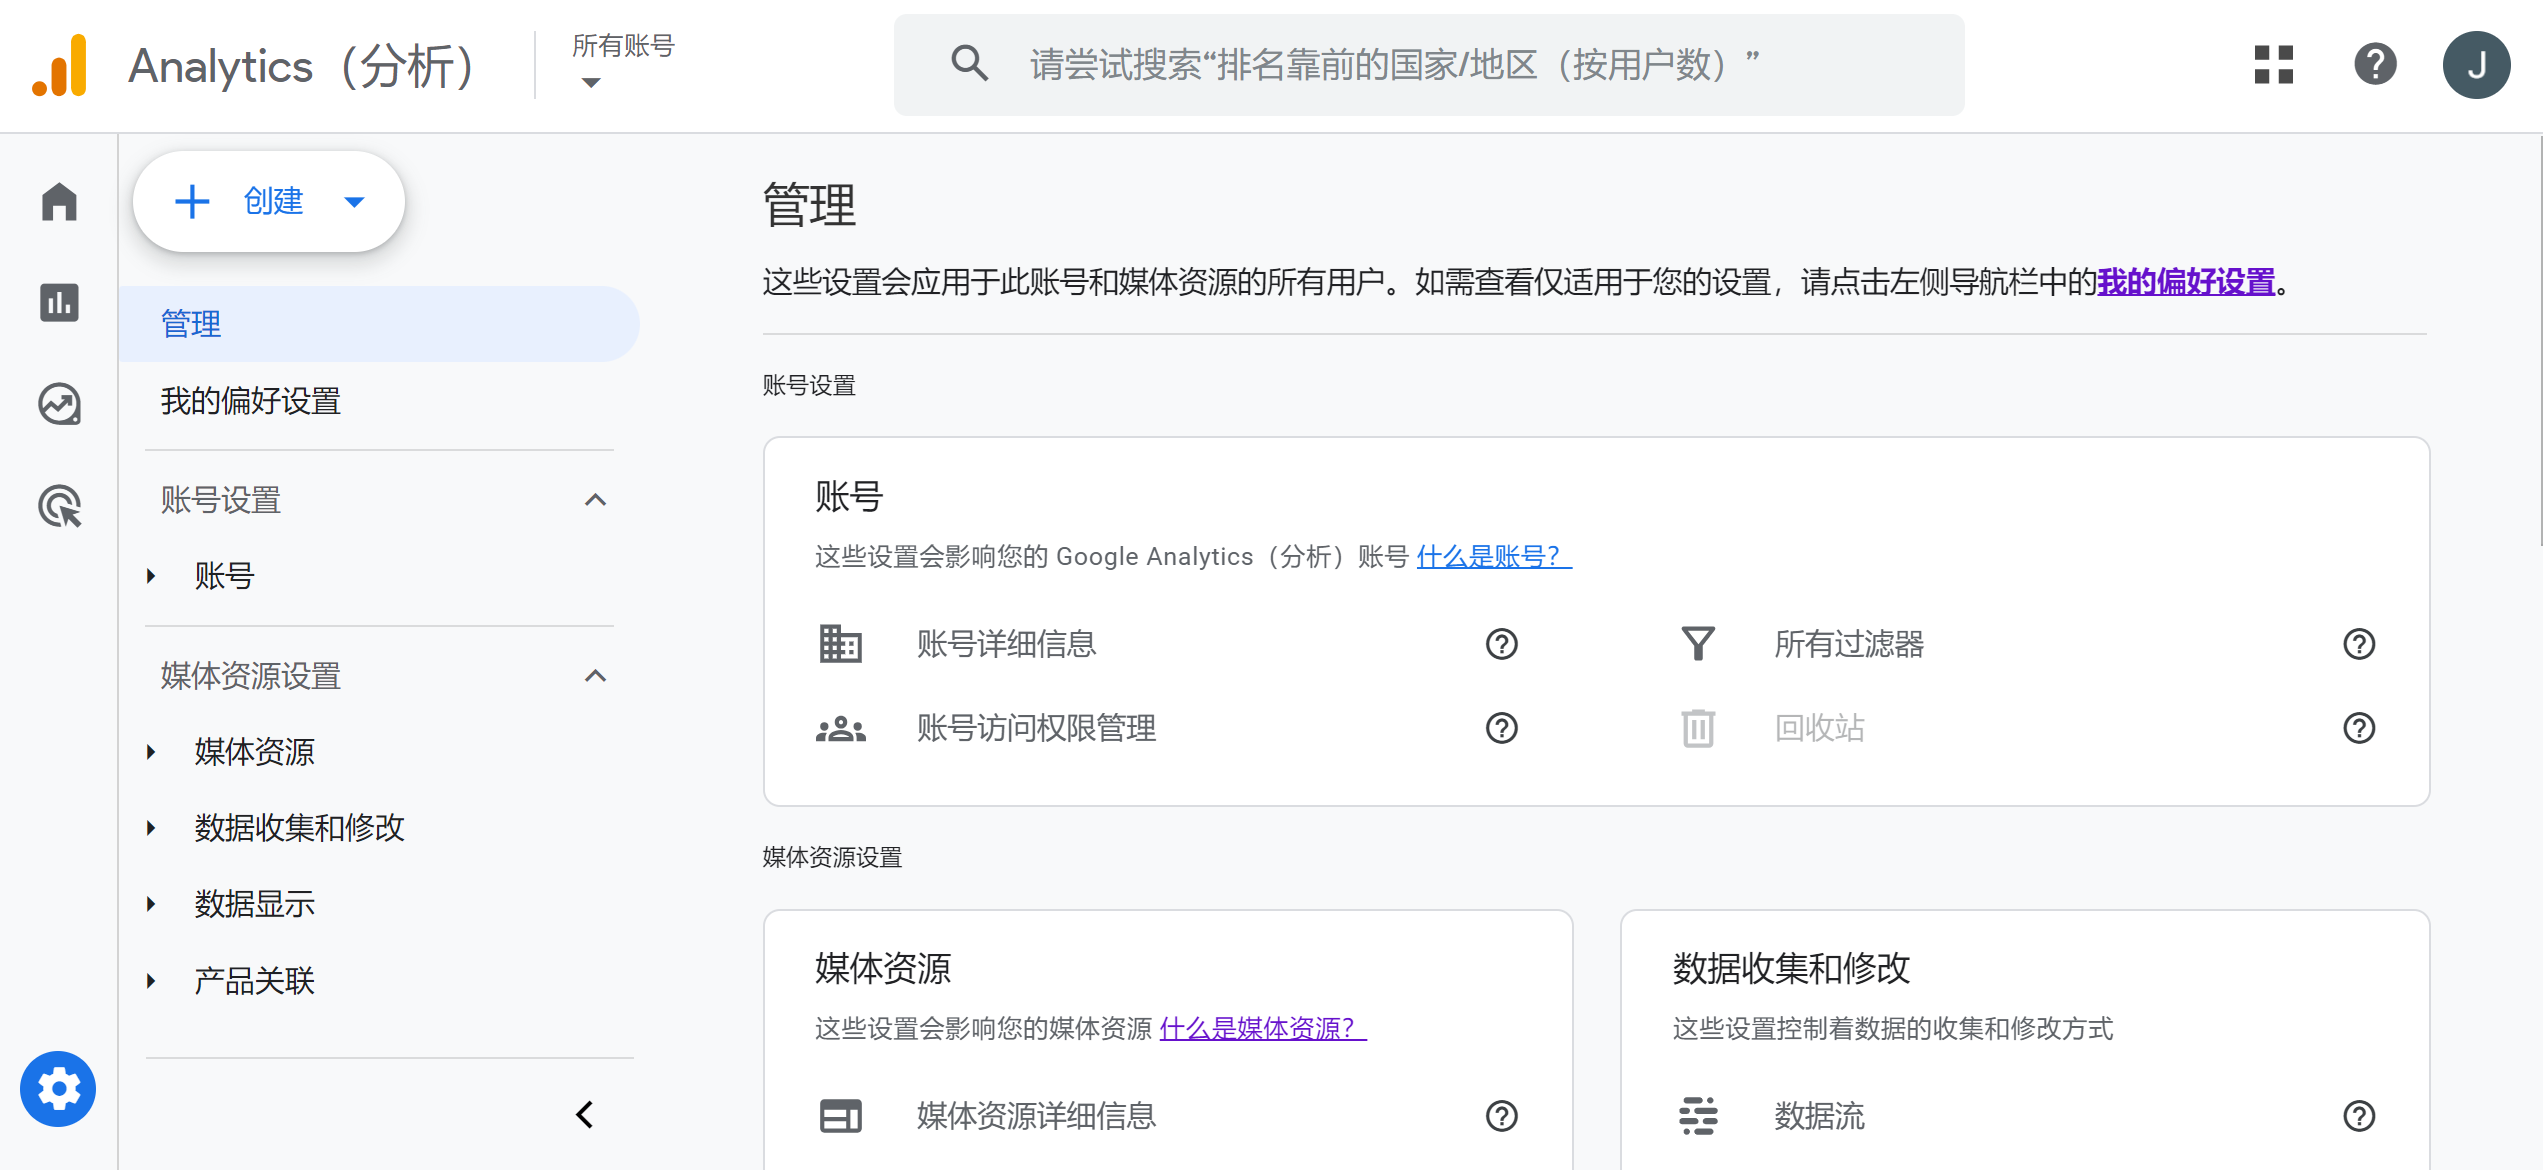
Task: Show help for 账号访问权限管理
Action: click(1501, 728)
